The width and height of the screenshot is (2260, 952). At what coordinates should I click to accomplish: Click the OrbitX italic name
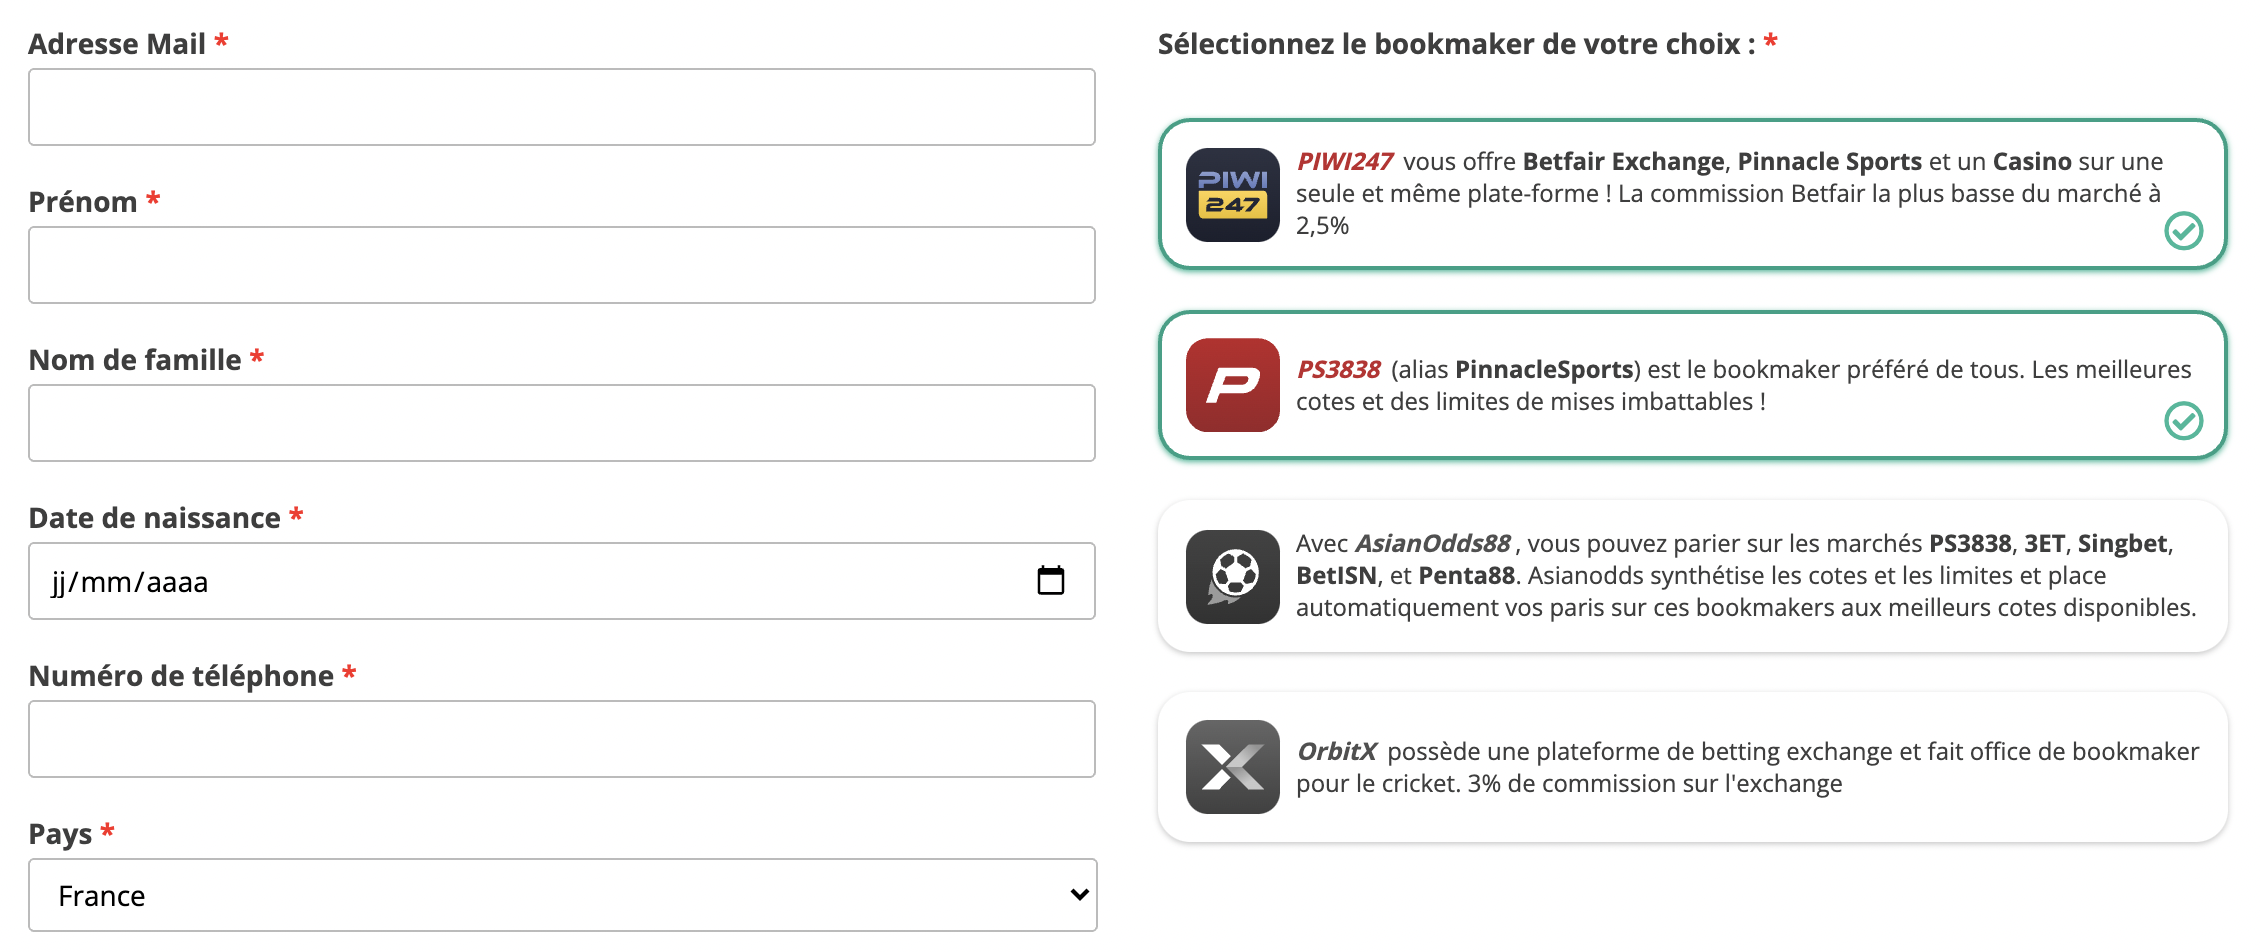tap(1336, 752)
